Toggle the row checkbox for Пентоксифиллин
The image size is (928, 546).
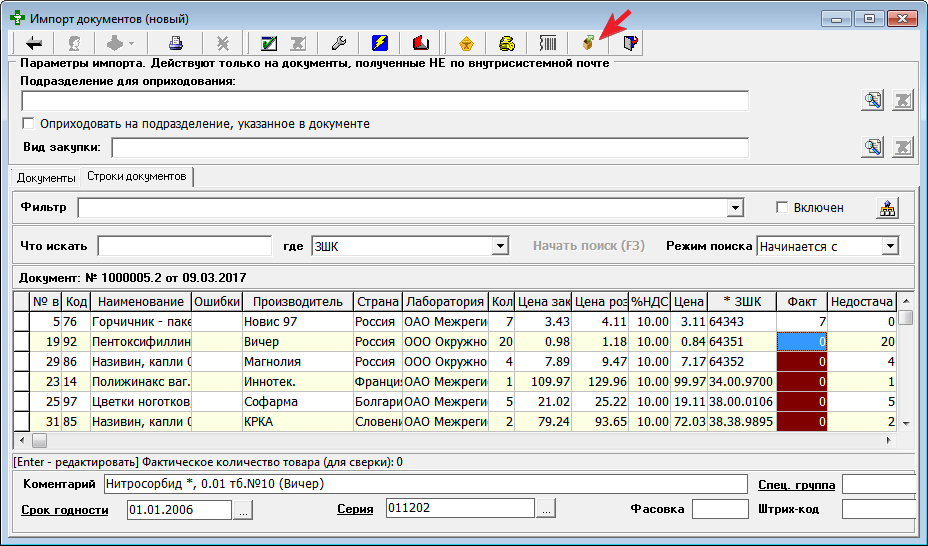21,341
